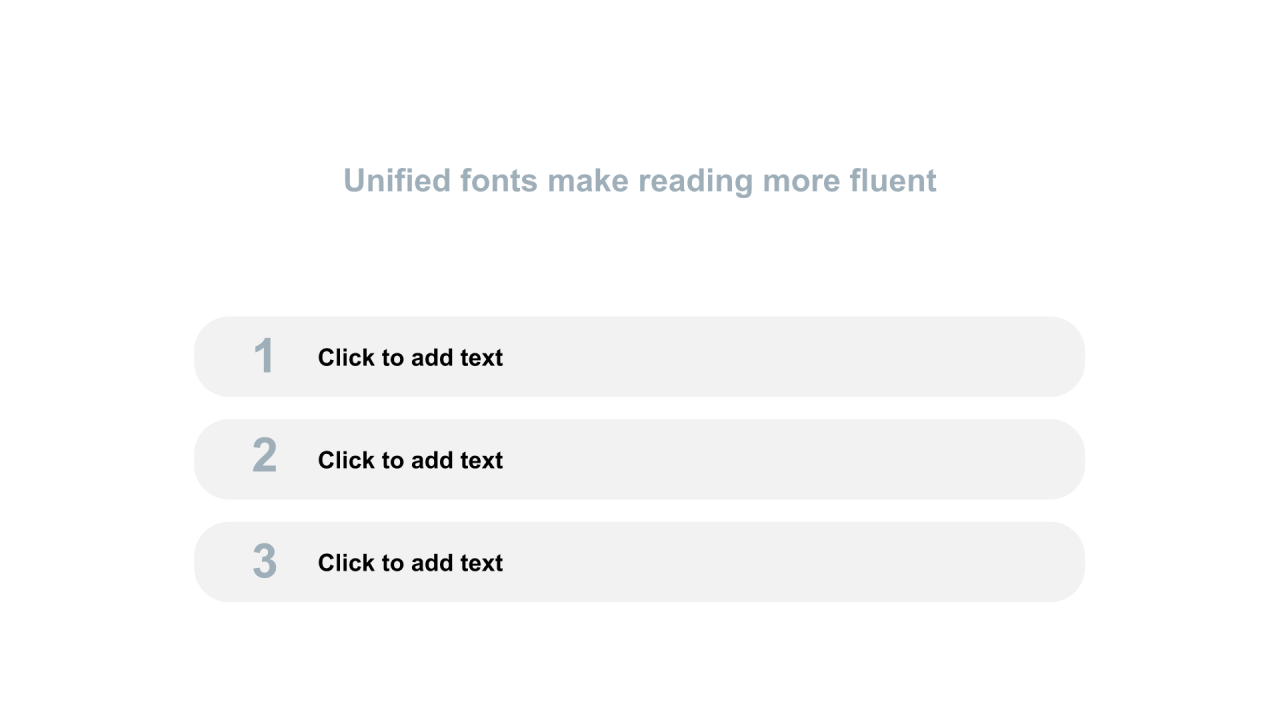Click the word "to" in row 2 placeholder
1280x720 pixels.
391,460
